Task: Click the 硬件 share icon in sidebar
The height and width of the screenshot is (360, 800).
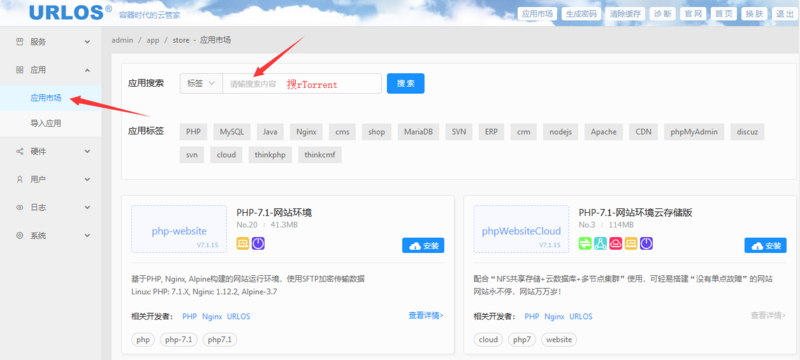Action: pos(20,151)
